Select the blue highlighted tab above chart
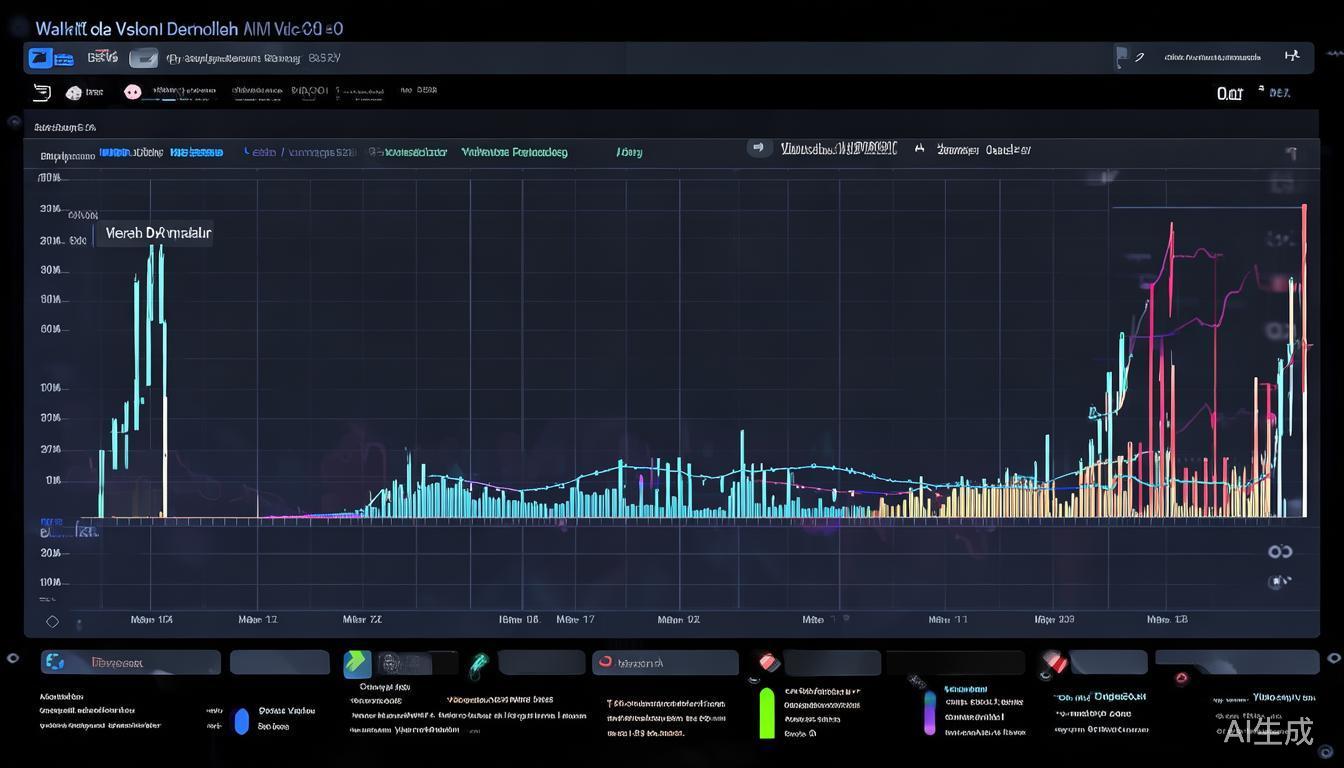Viewport: 1344px width, 768px height. click(x=196, y=152)
